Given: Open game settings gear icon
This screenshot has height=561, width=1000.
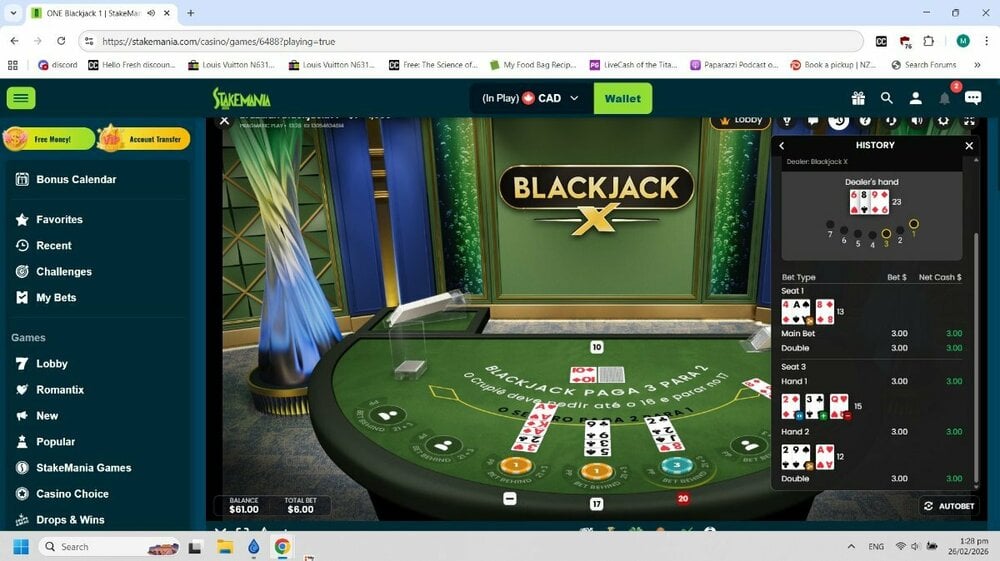Looking at the screenshot, I should (x=943, y=121).
